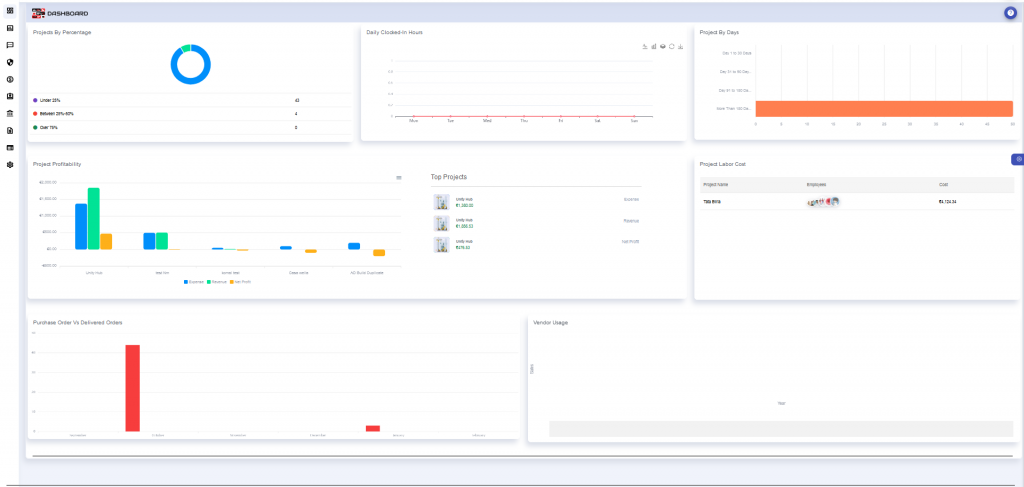Click the help question mark icon

tap(1010, 13)
